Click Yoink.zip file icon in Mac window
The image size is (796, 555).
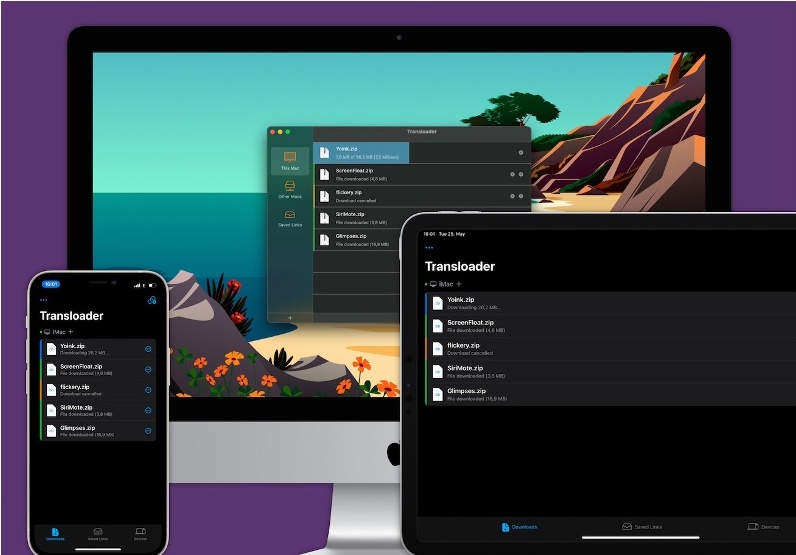[x=324, y=153]
